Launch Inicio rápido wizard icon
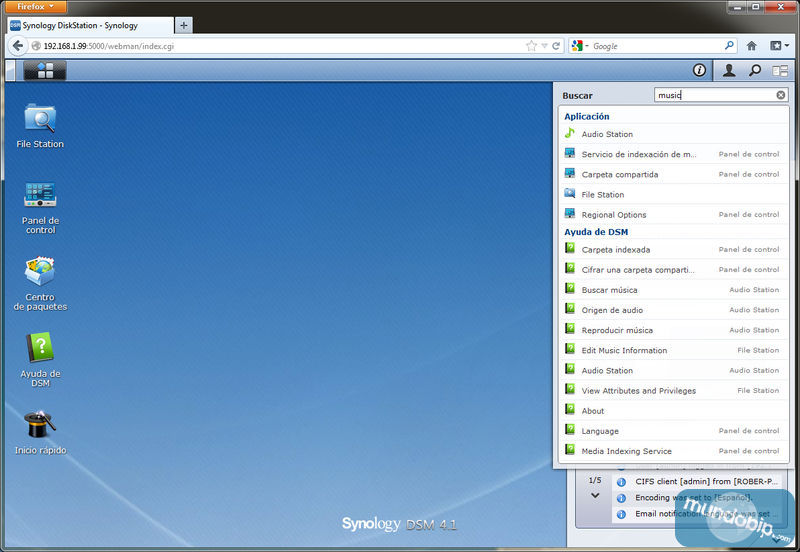The image size is (800, 552). [x=40, y=433]
